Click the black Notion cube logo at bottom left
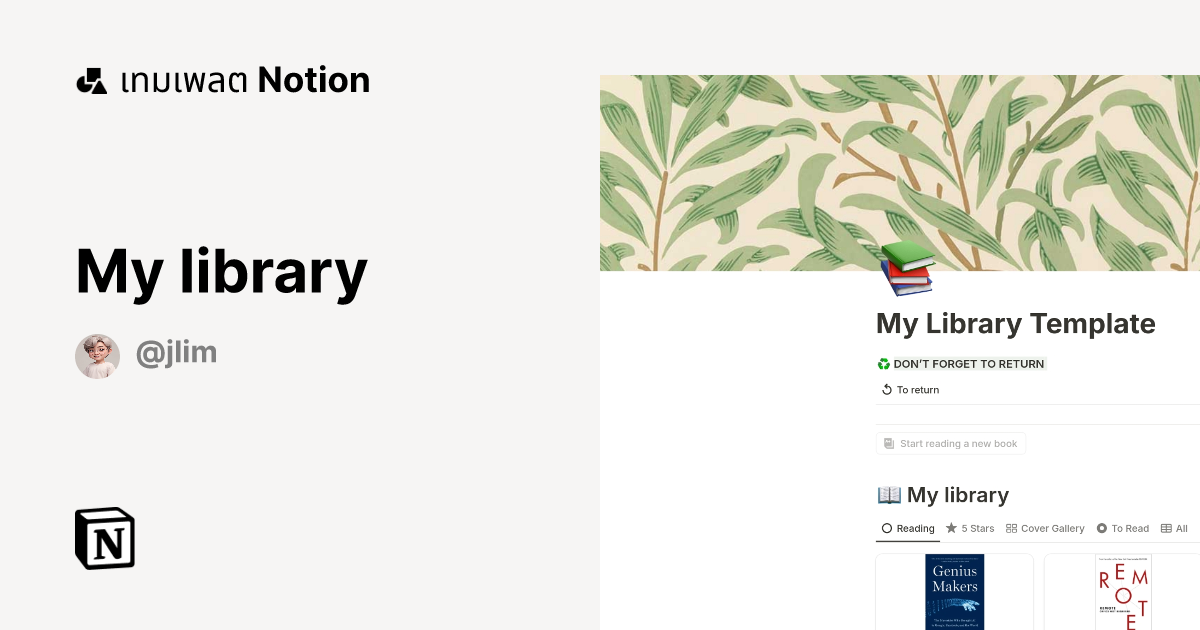Image resolution: width=1200 pixels, height=630 pixels. 104,538
